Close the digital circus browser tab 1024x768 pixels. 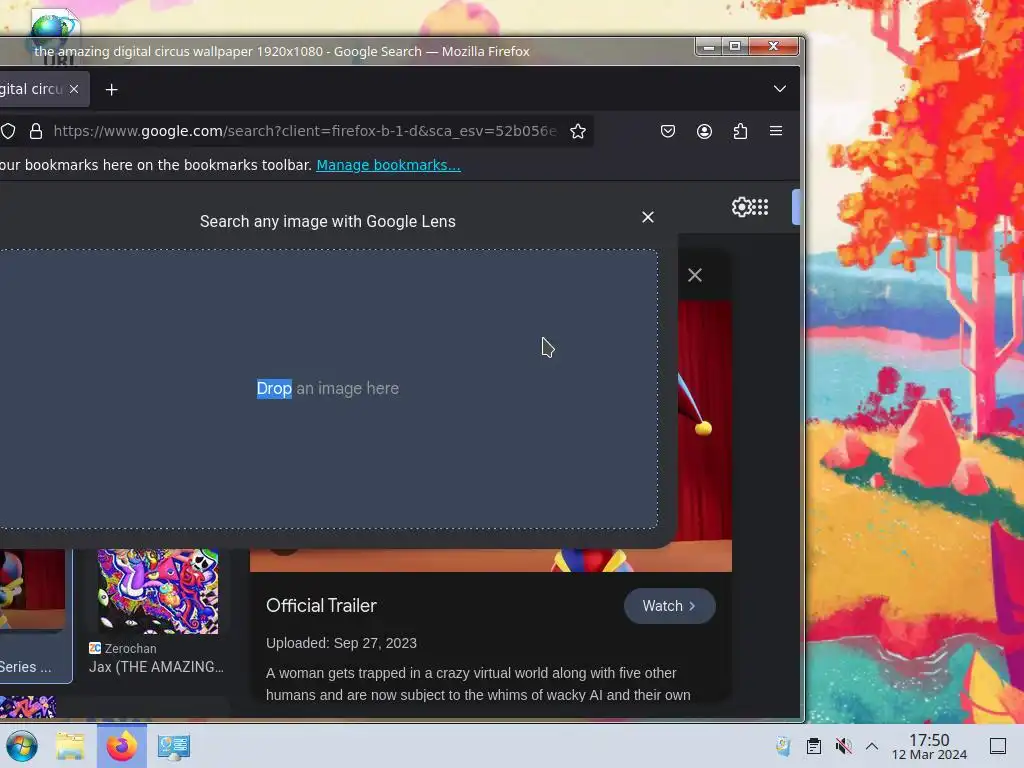(x=74, y=89)
